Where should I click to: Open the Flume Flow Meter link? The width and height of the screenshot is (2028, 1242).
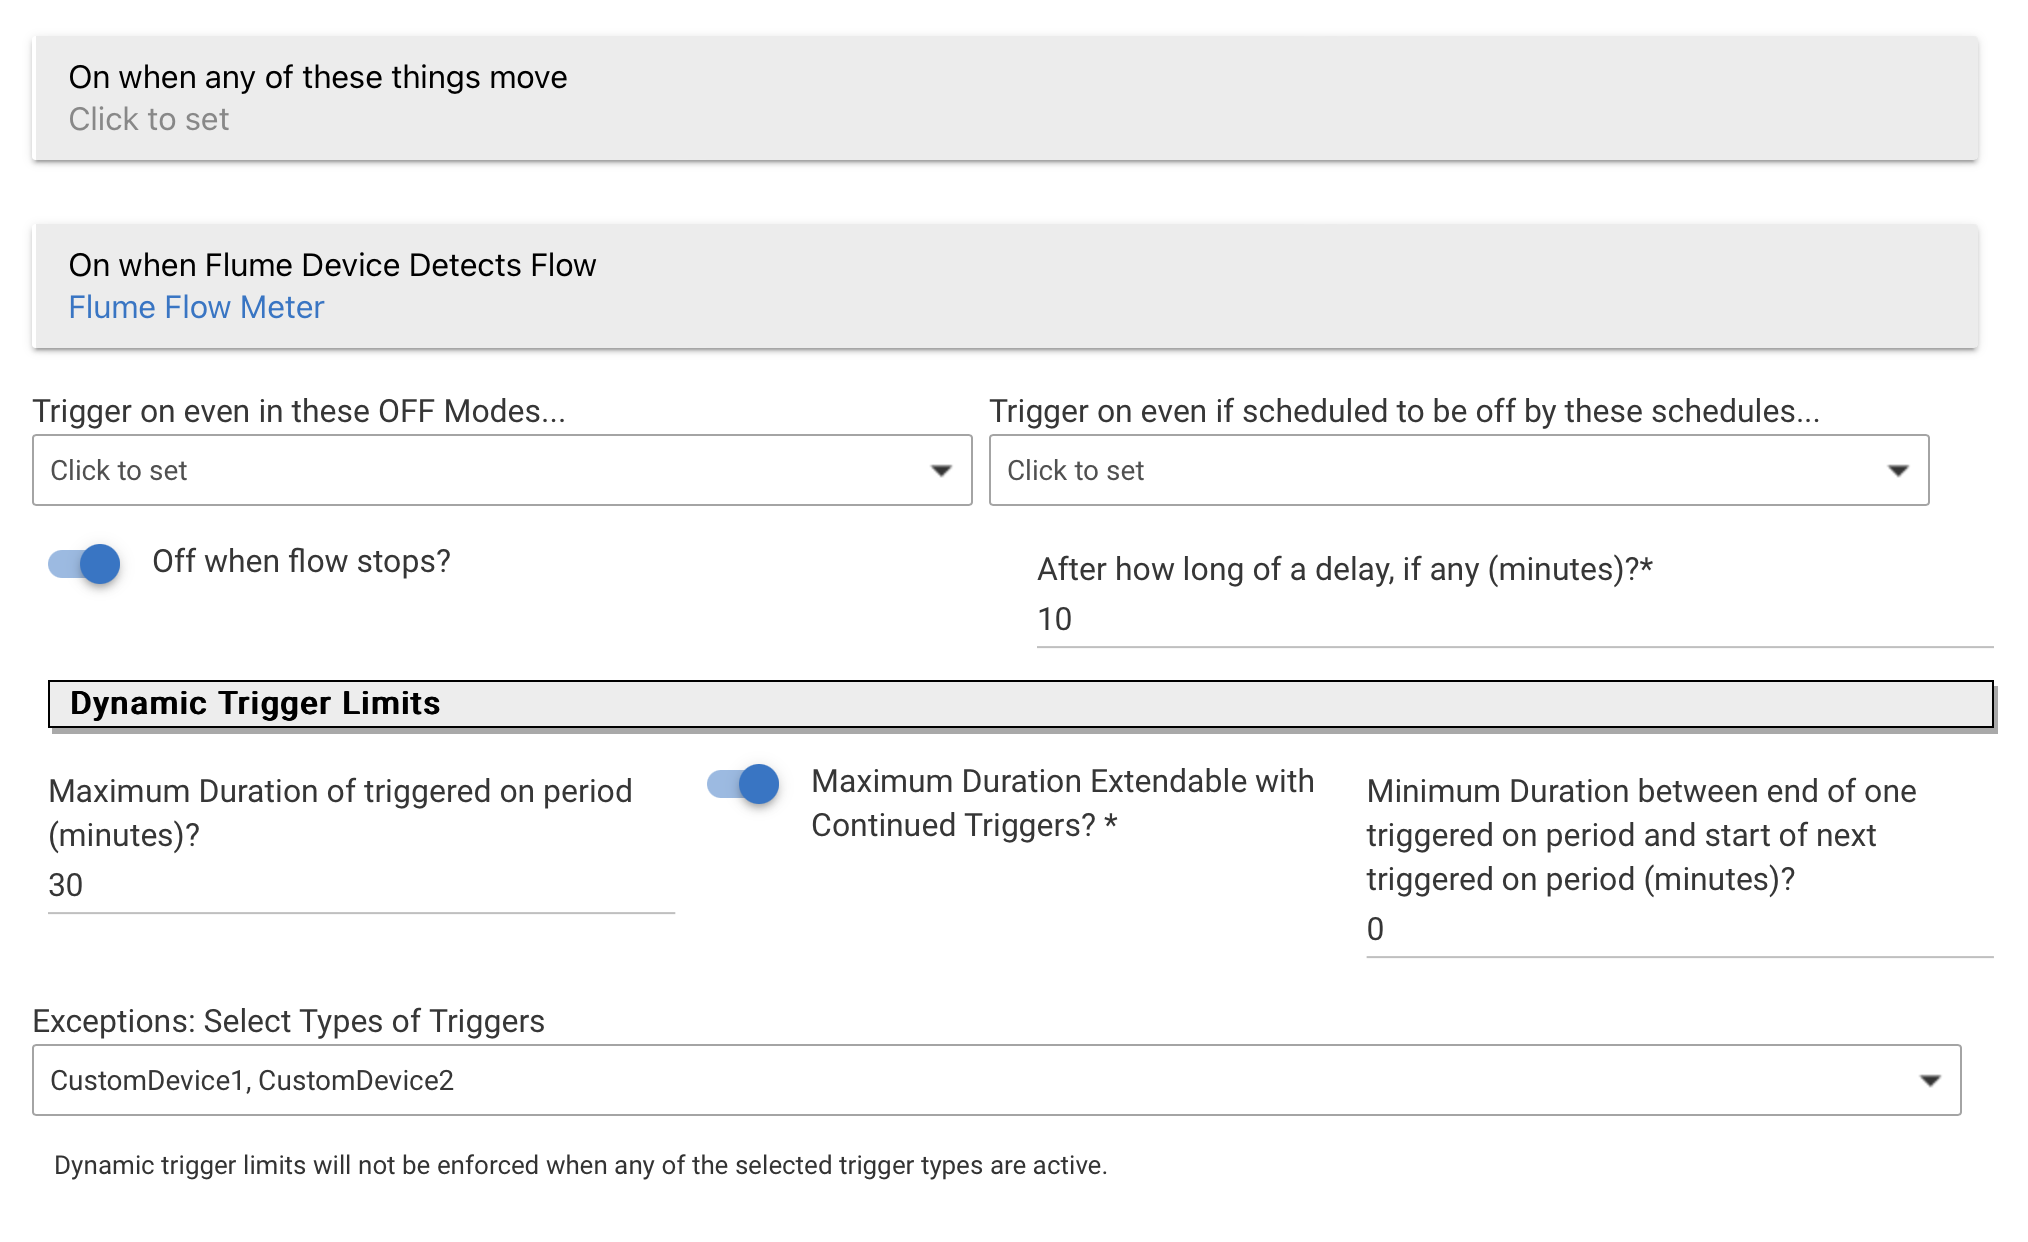click(x=196, y=307)
